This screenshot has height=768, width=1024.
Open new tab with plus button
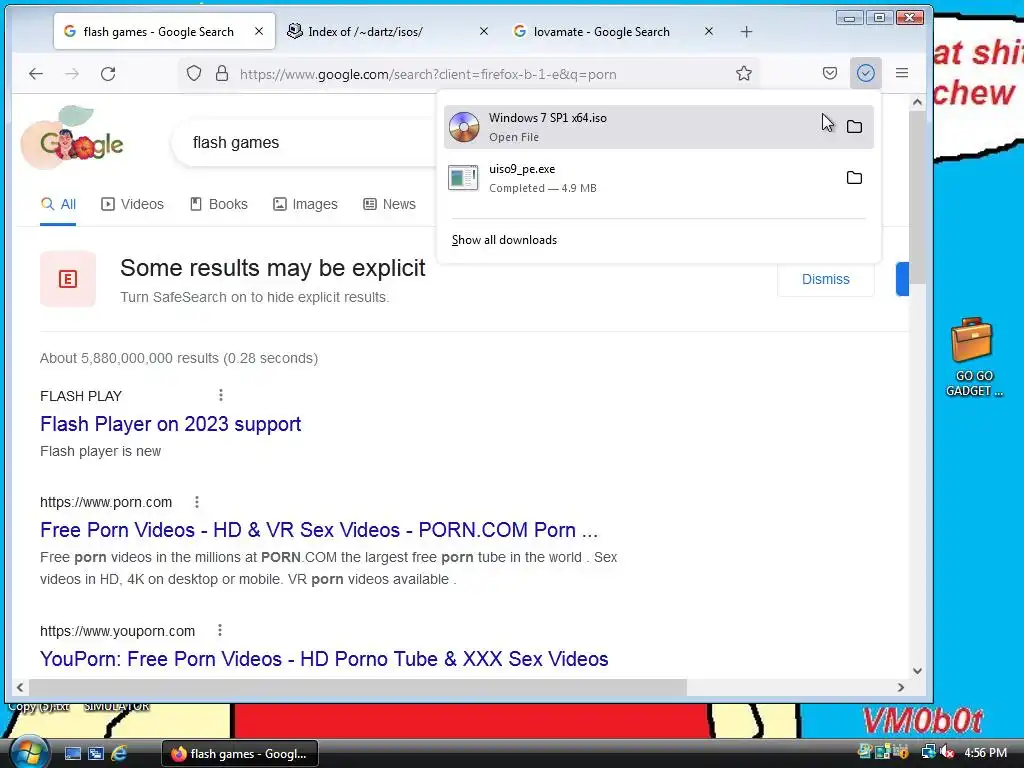pos(746,31)
